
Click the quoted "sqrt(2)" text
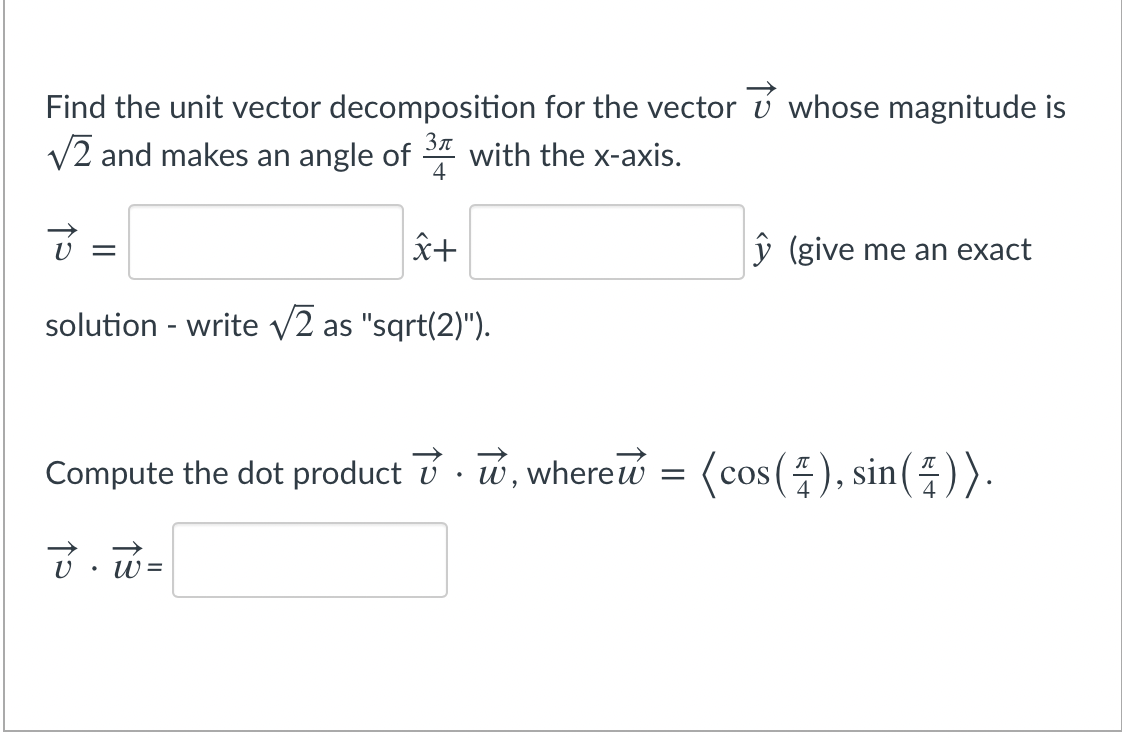pyautogui.click(x=420, y=326)
